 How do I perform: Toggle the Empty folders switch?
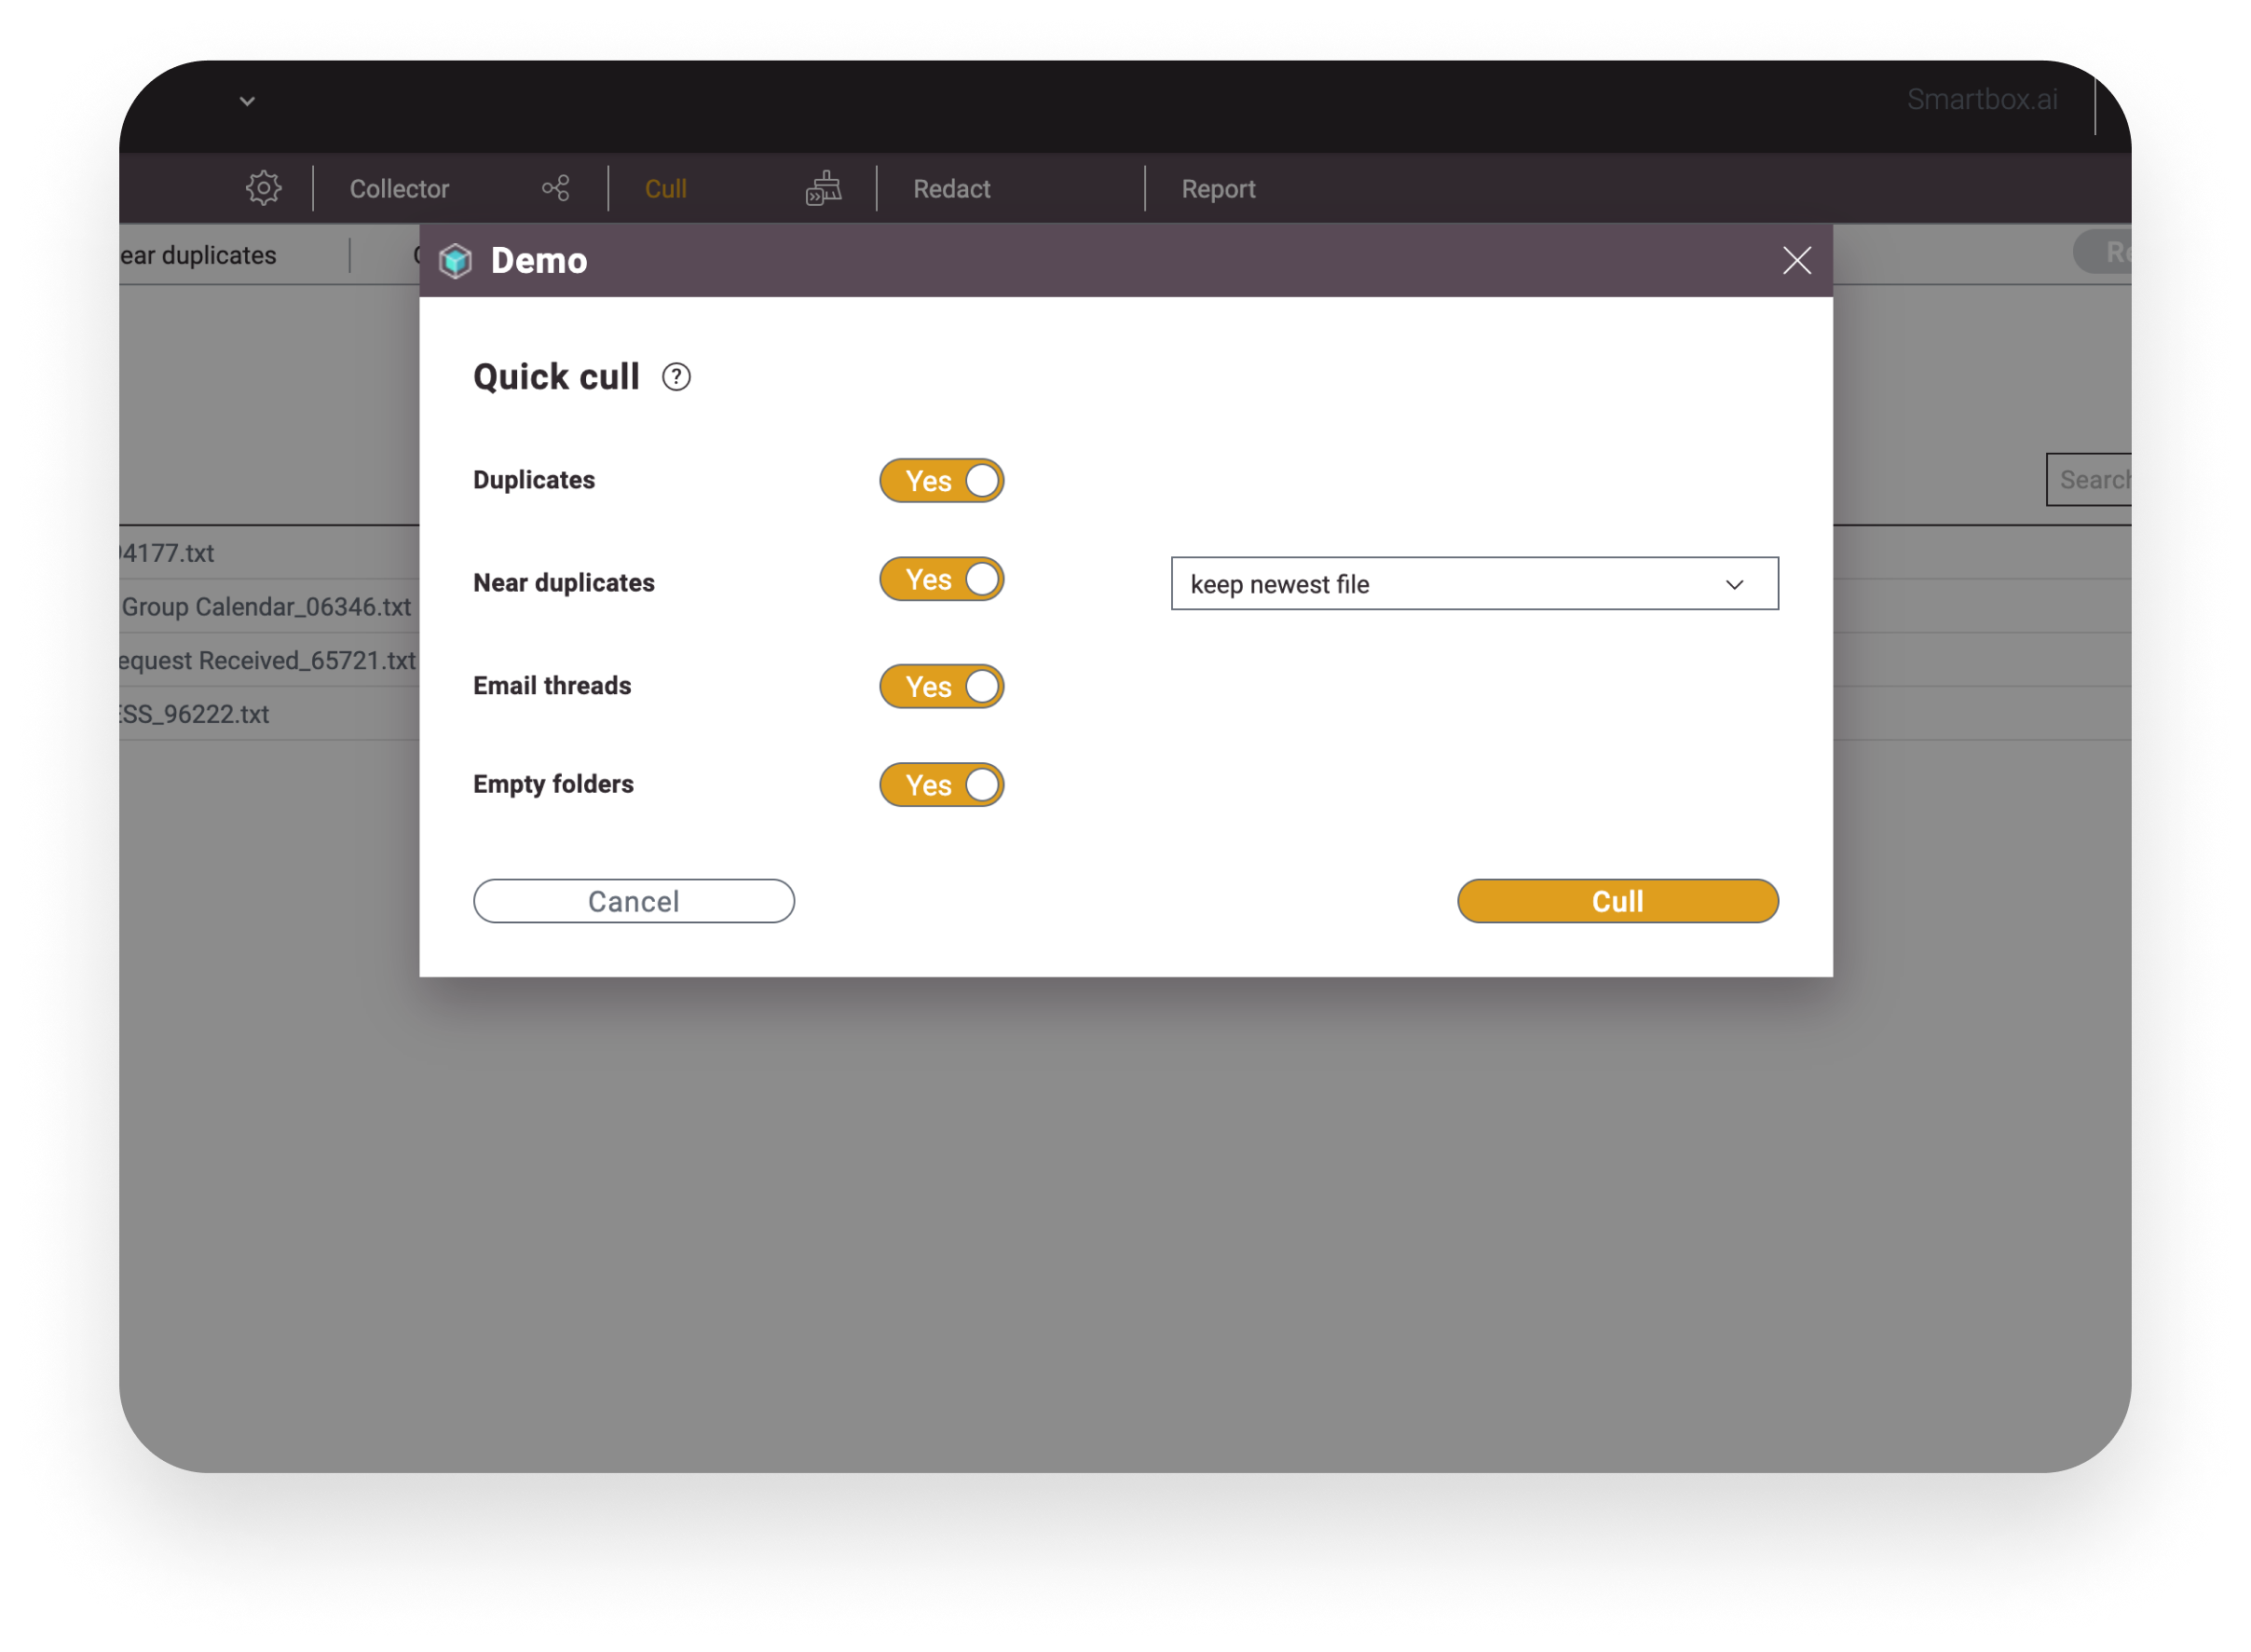coord(941,785)
